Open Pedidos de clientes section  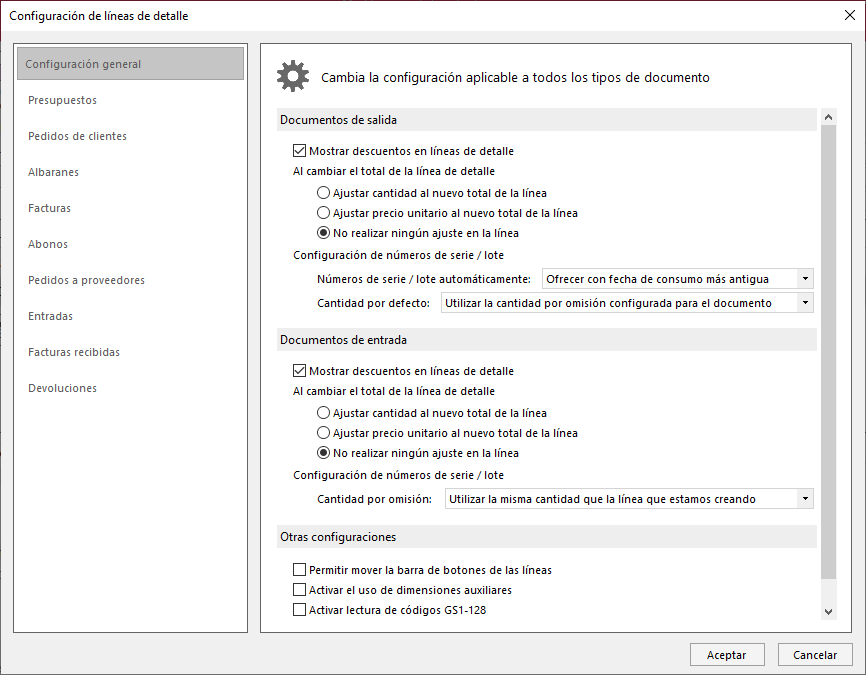point(77,136)
